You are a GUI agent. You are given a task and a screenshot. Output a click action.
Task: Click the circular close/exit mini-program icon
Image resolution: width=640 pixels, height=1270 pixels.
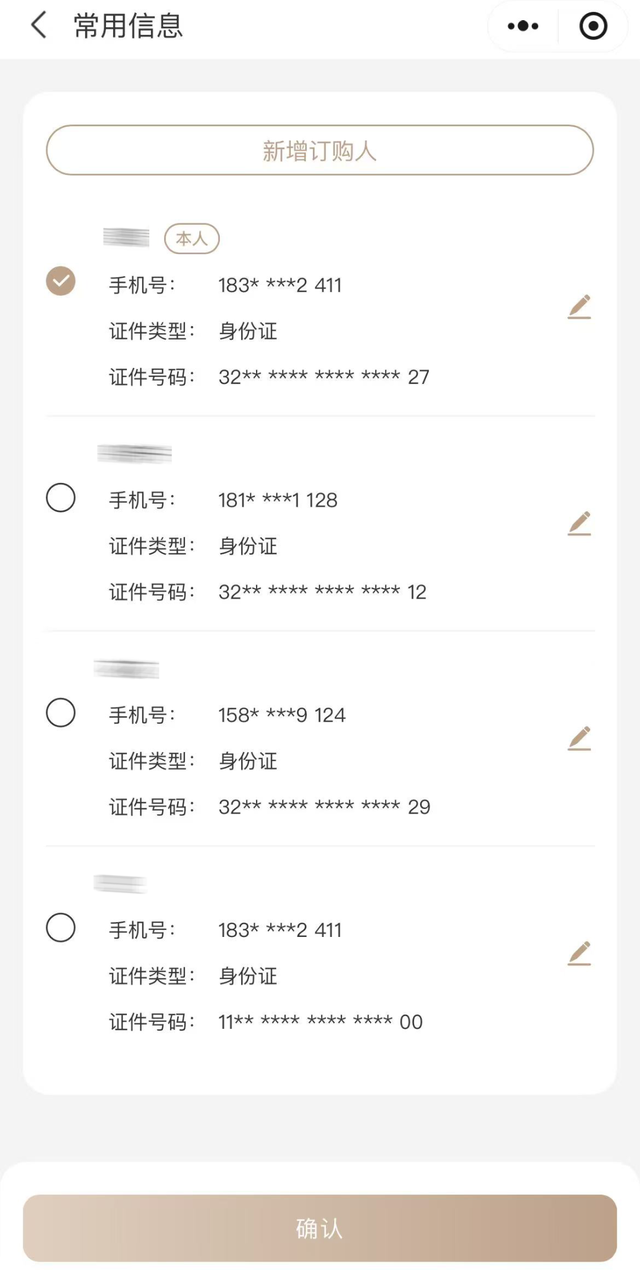tap(593, 26)
